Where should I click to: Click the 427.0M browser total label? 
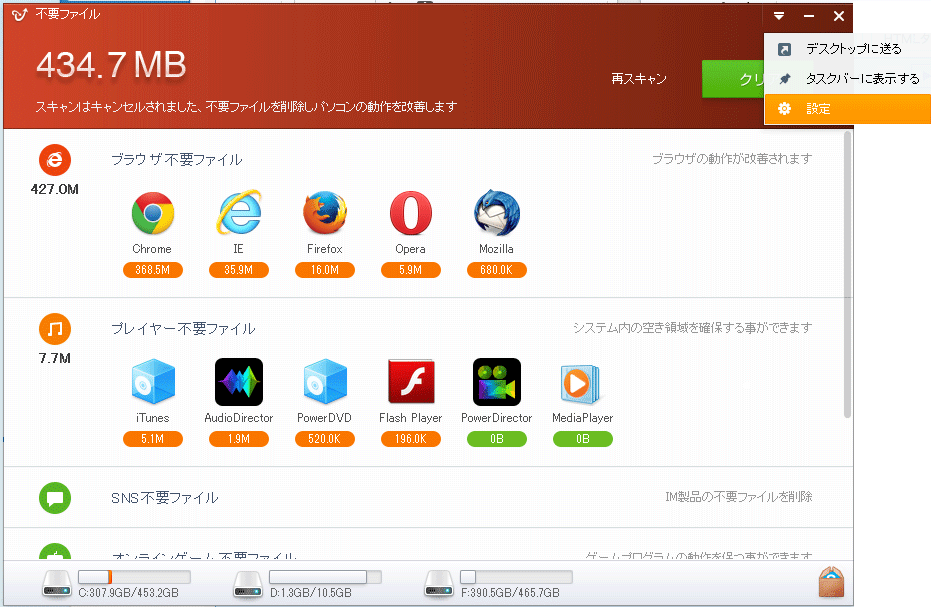[x=55, y=189]
